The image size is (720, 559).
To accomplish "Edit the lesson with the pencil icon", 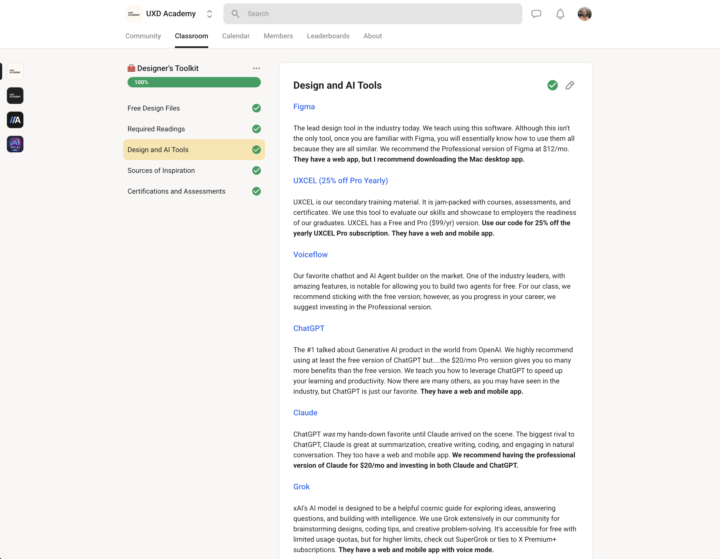I will click(x=570, y=85).
